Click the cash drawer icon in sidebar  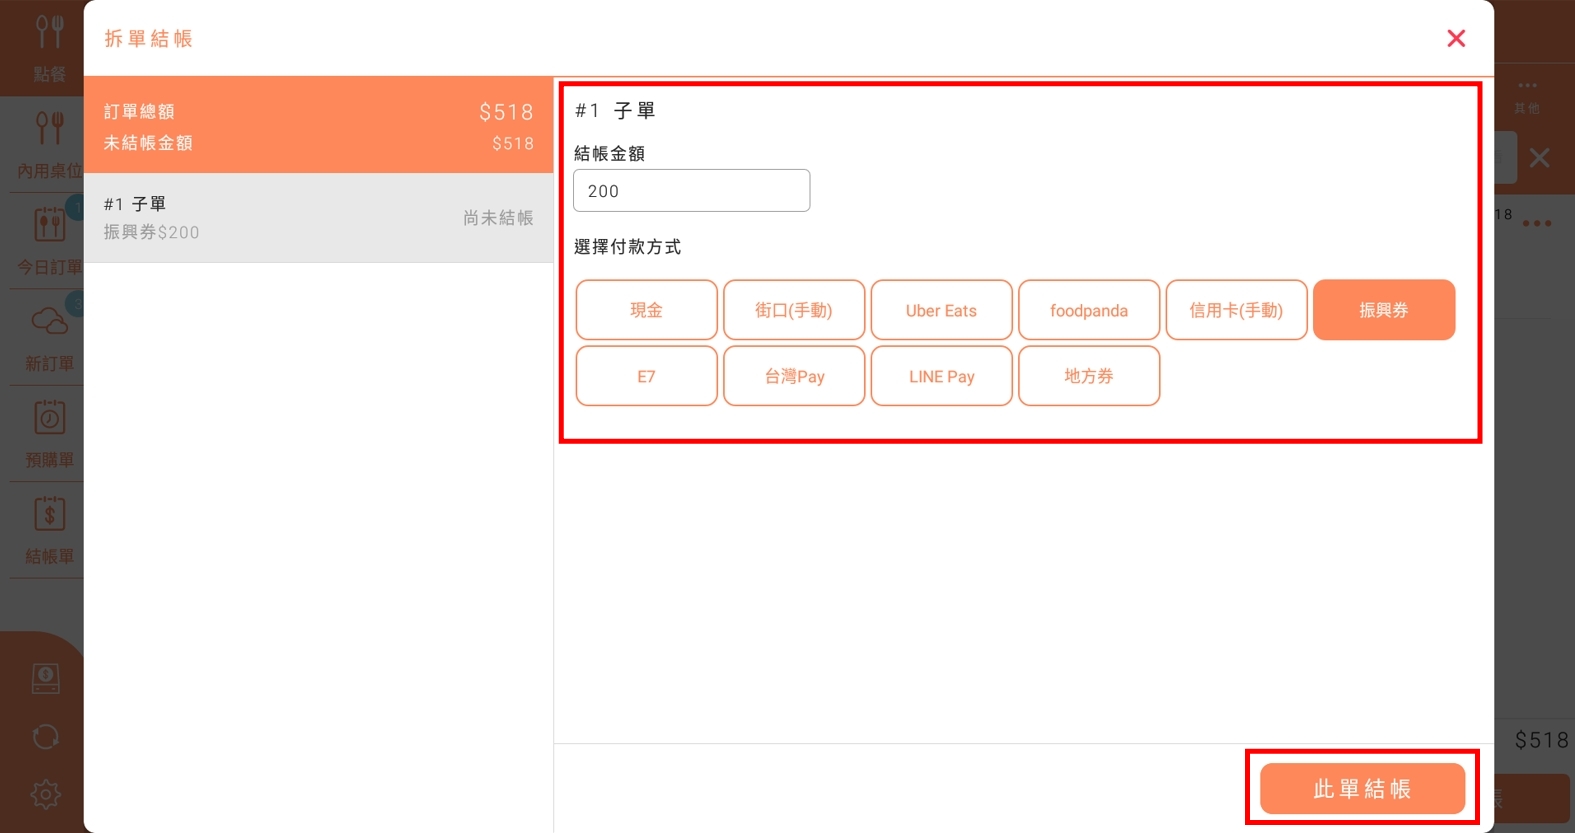click(x=46, y=678)
